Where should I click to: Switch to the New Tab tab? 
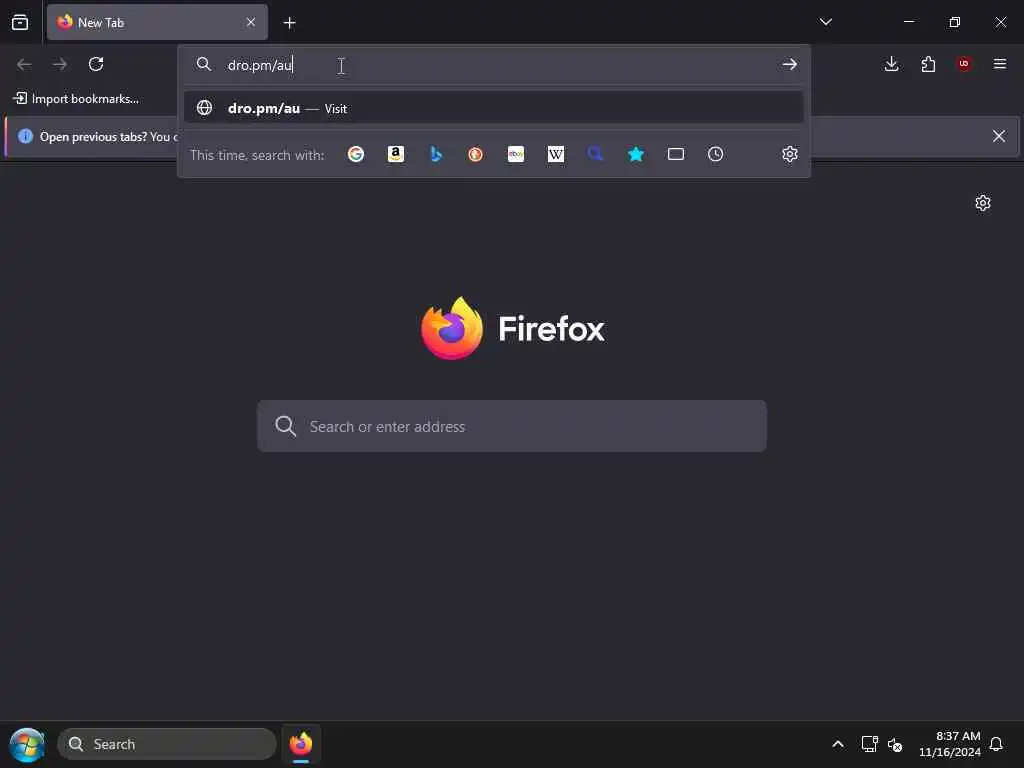pyautogui.click(x=157, y=22)
